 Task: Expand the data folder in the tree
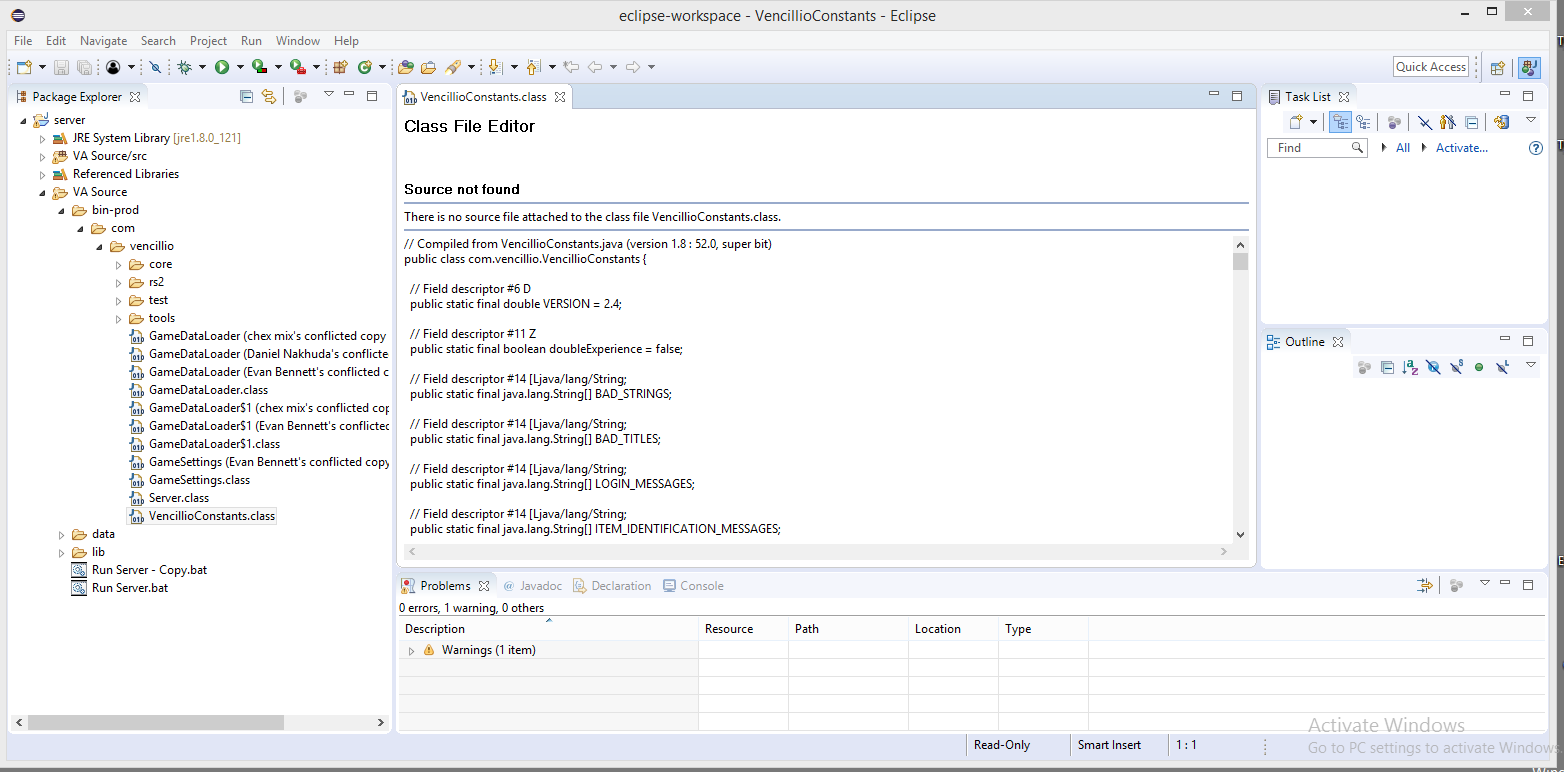(61, 534)
